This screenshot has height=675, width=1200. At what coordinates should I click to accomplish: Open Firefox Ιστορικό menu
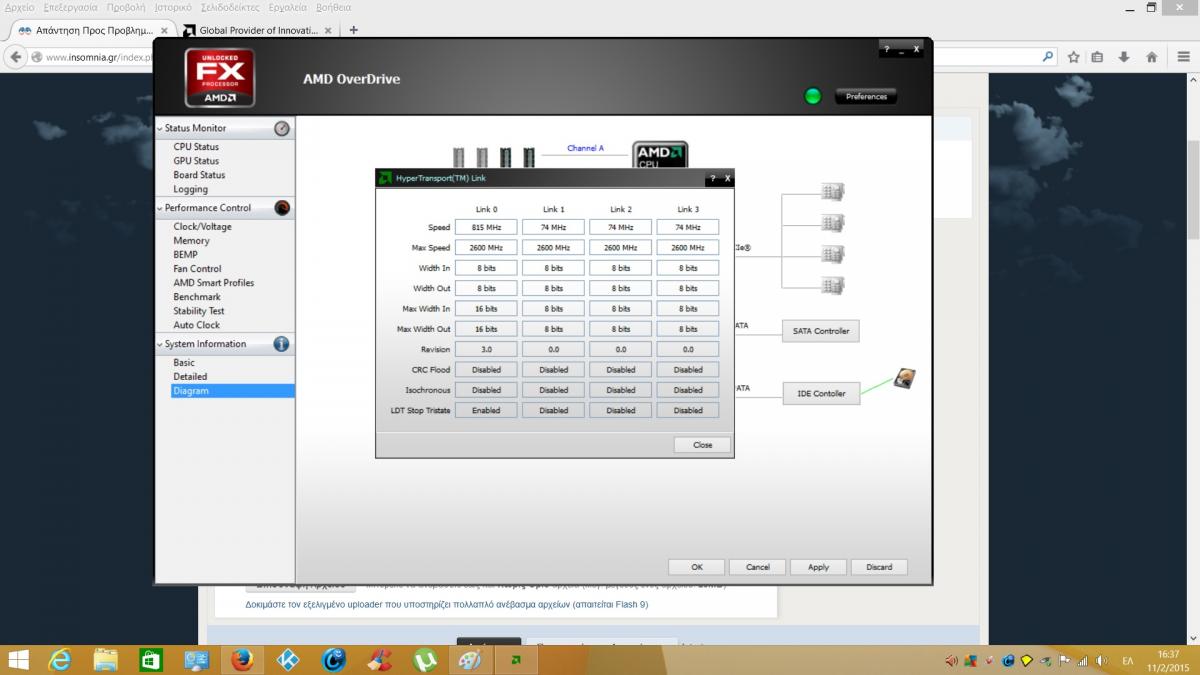pos(173,7)
